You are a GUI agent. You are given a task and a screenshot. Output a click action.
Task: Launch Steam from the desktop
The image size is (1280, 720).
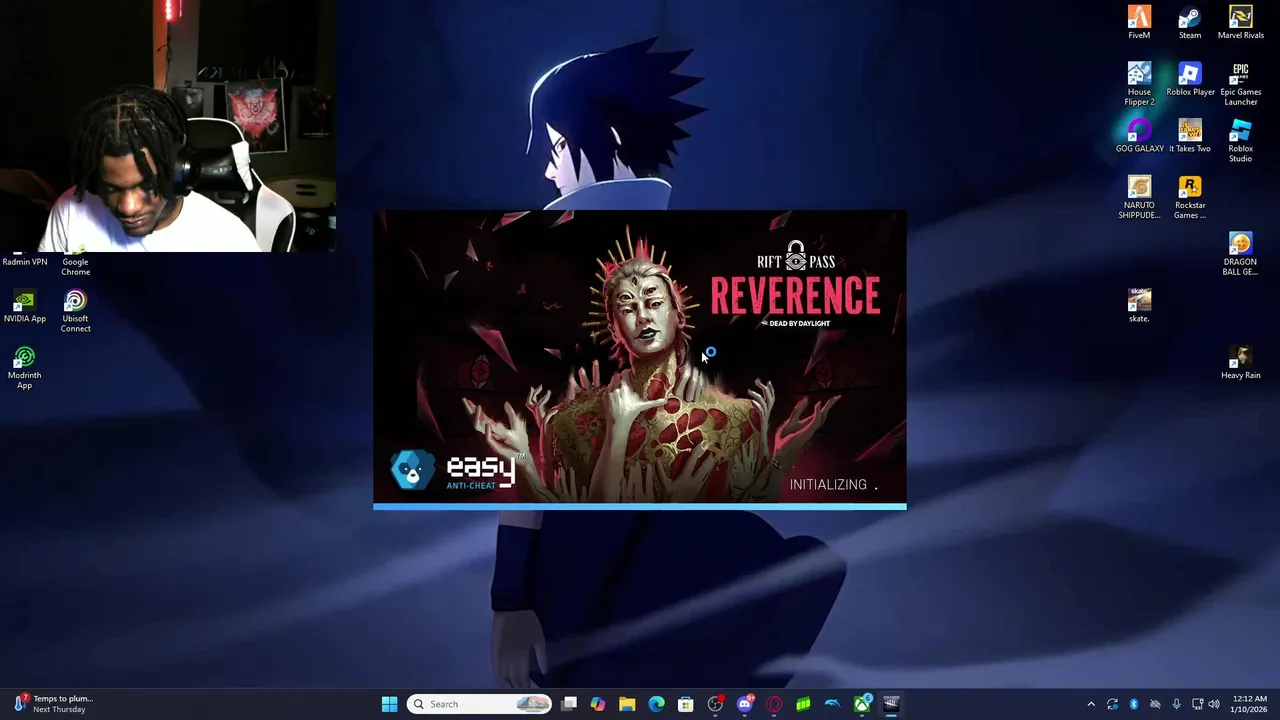(1190, 22)
